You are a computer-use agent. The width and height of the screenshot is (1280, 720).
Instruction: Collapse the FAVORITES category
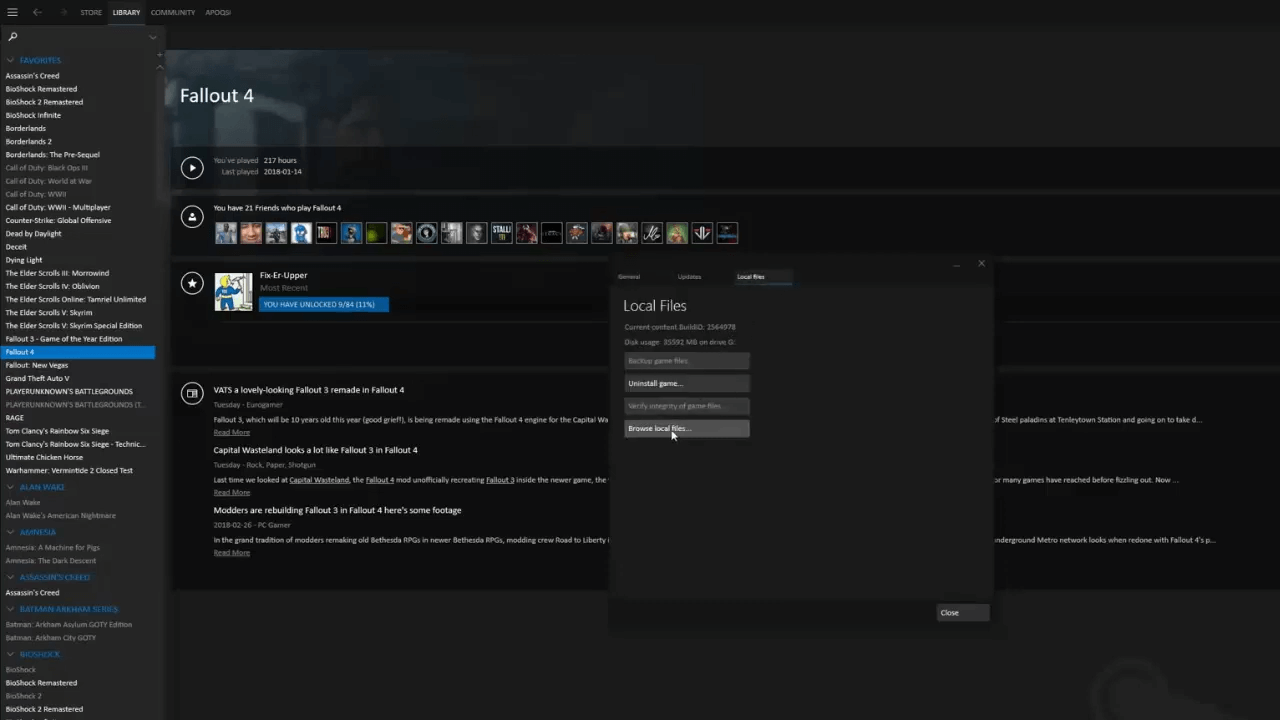coord(10,60)
